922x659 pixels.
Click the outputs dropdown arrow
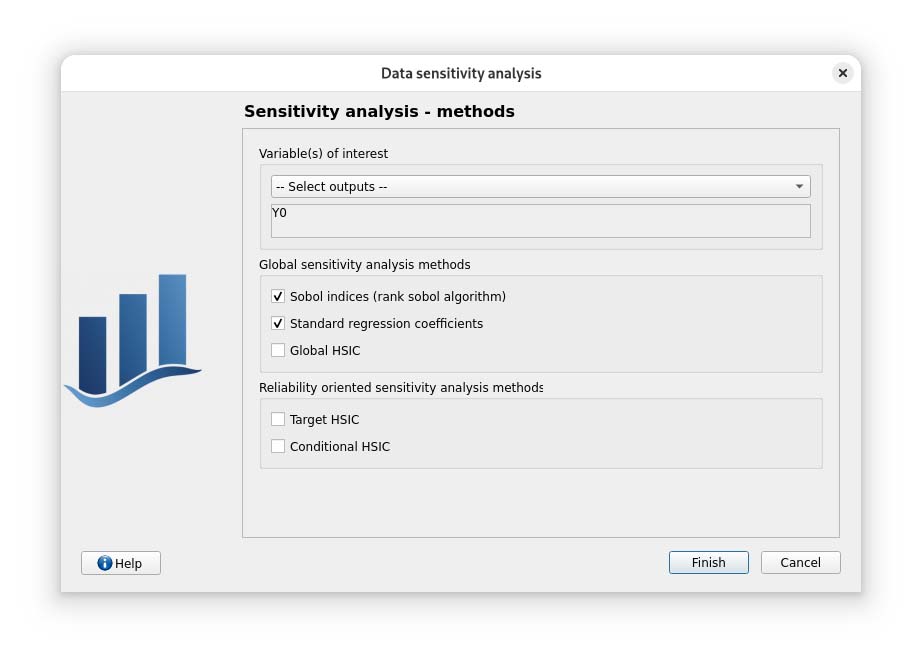pyautogui.click(x=799, y=187)
